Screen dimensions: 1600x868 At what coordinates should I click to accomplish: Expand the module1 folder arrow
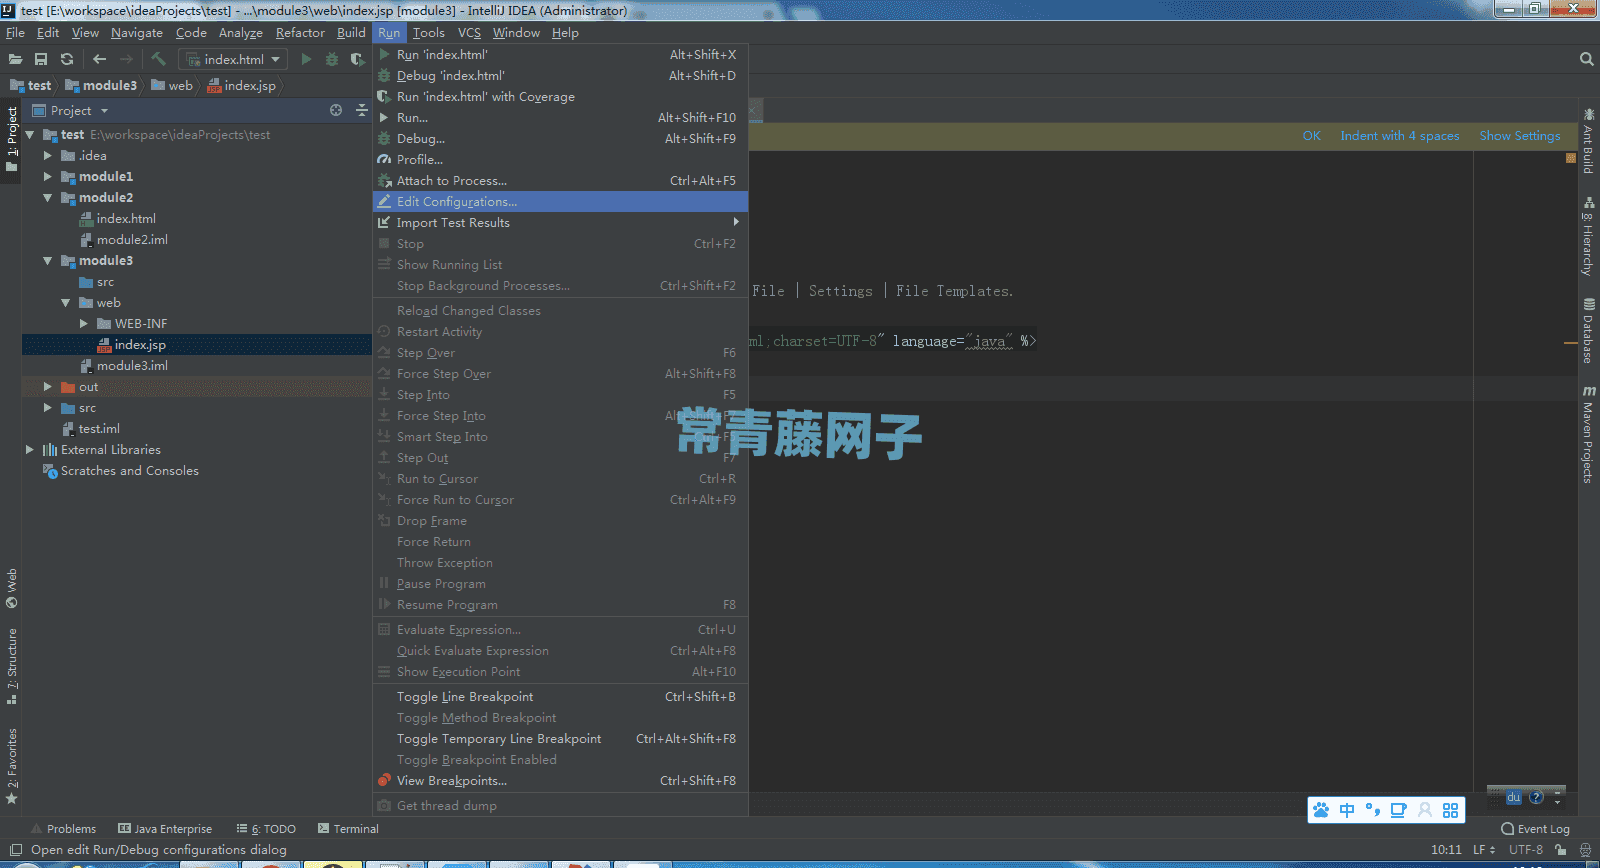[47, 176]
